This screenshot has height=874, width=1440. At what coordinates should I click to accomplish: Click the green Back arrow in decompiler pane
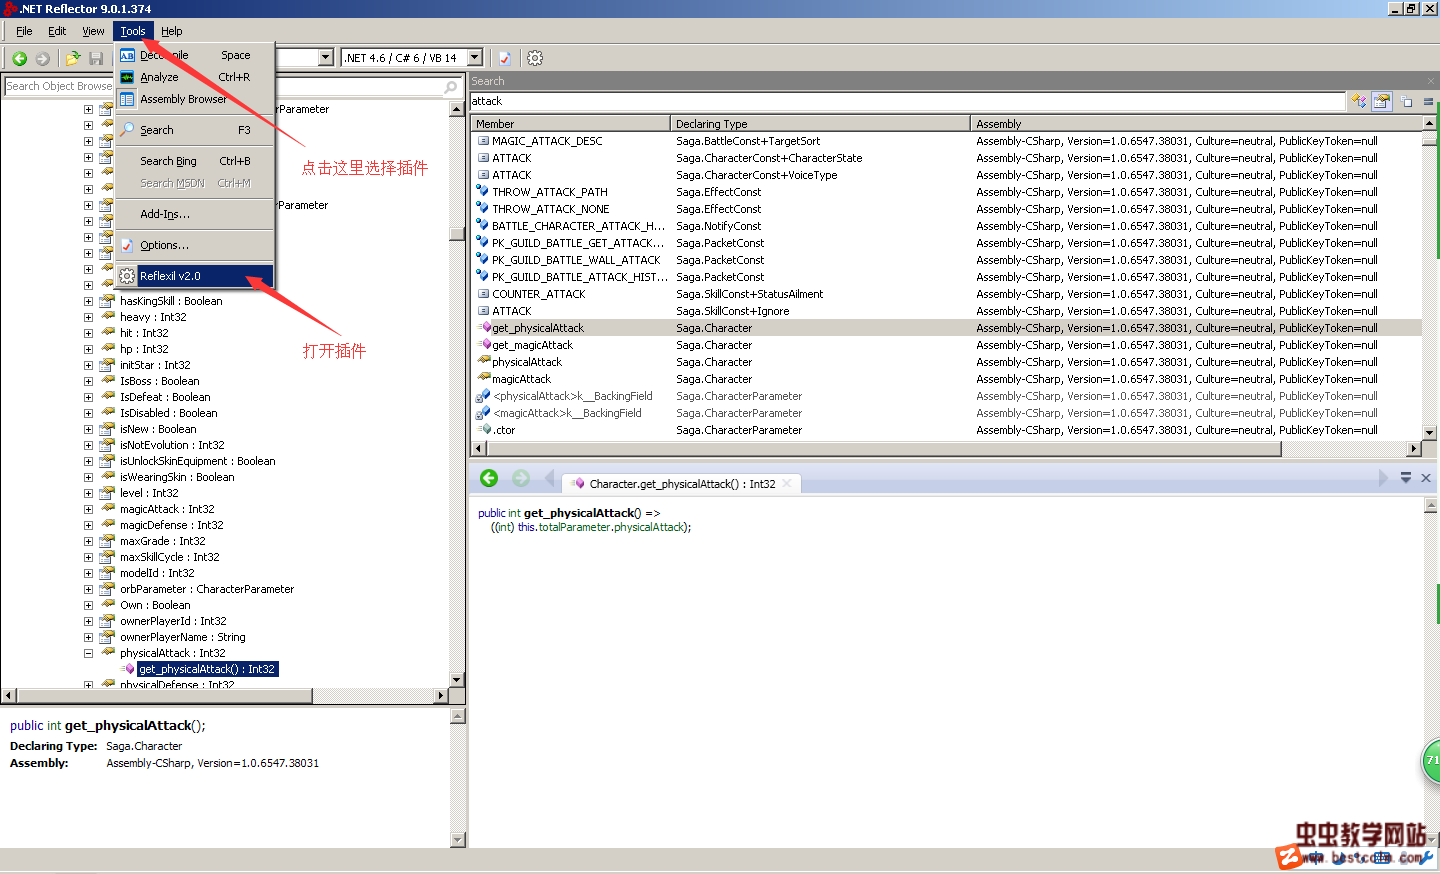click(x=489, y=478)
